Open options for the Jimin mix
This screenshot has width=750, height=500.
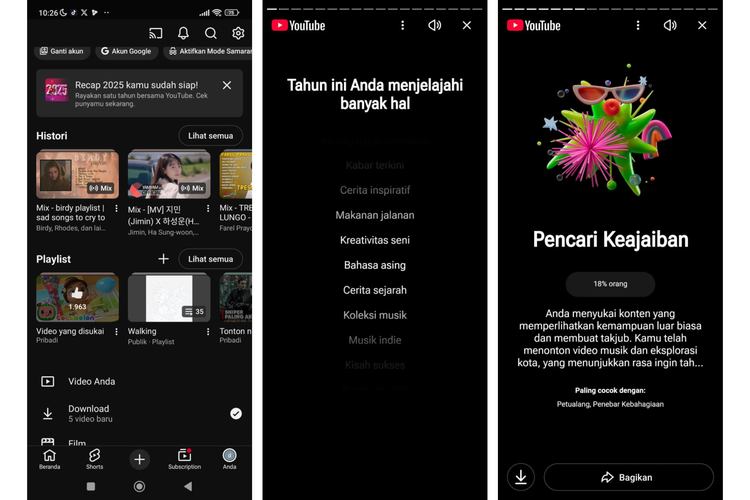(x=208, y=208)
